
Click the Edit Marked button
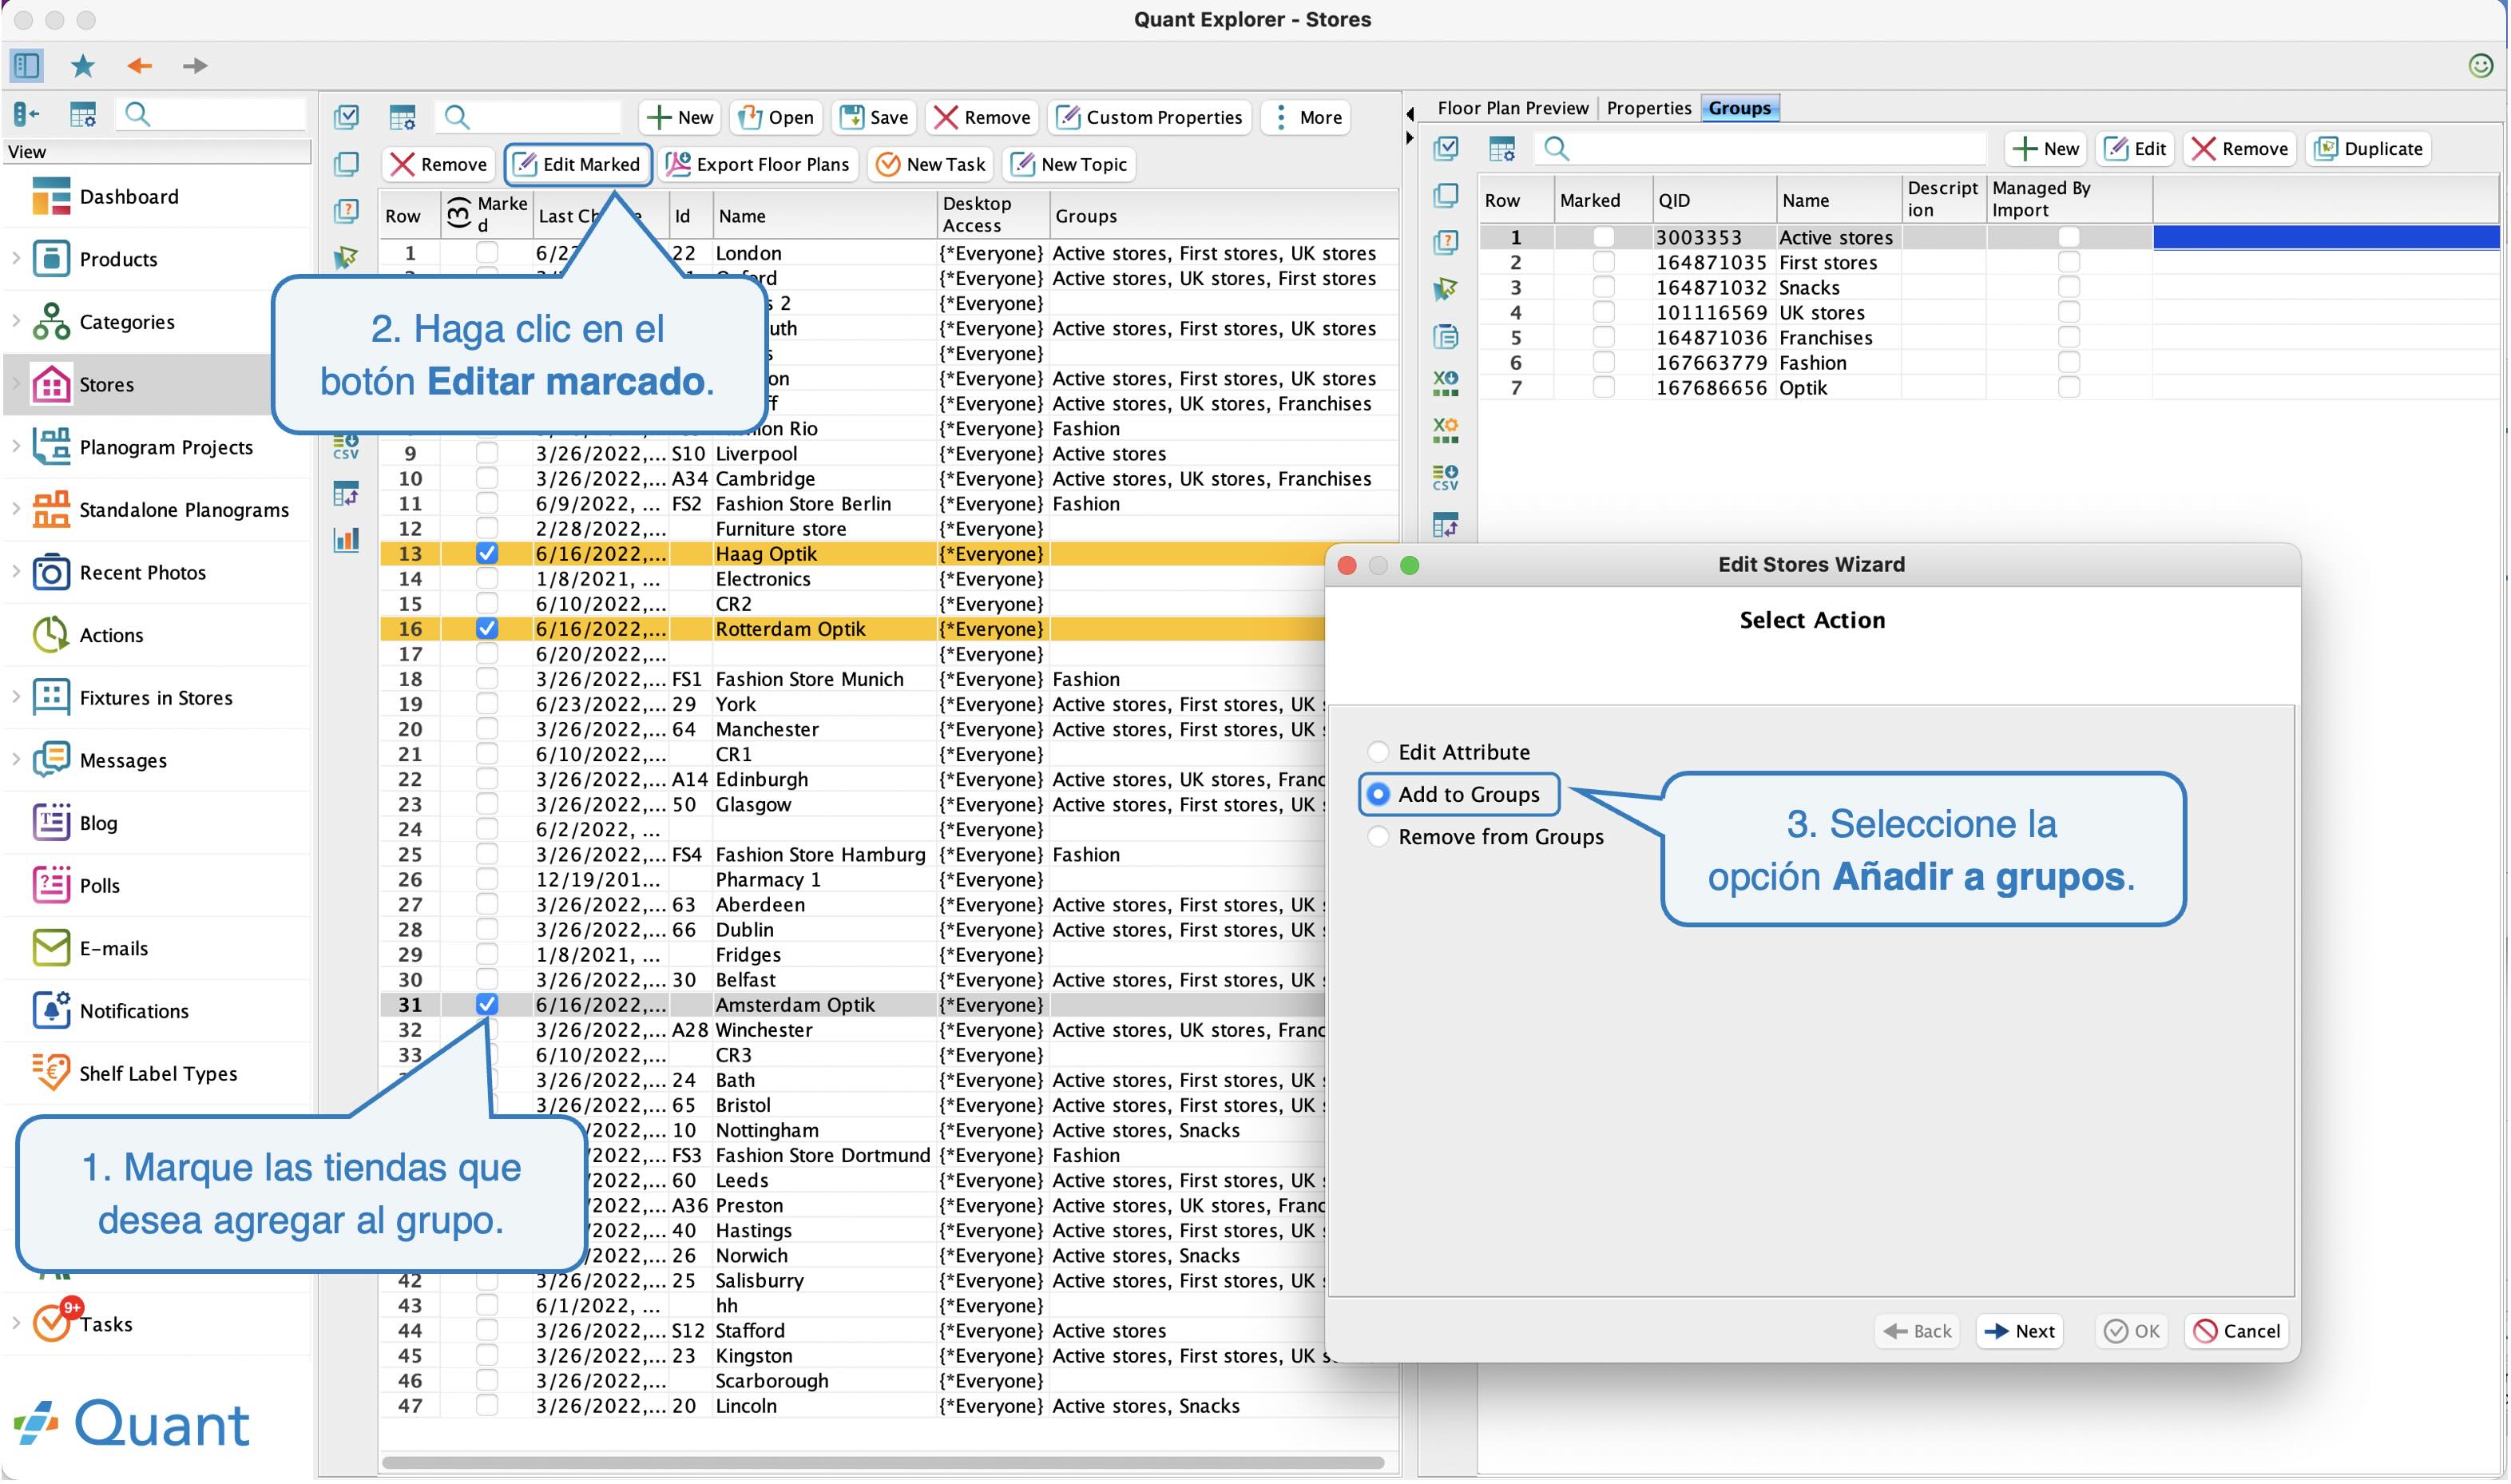point(578,165)
